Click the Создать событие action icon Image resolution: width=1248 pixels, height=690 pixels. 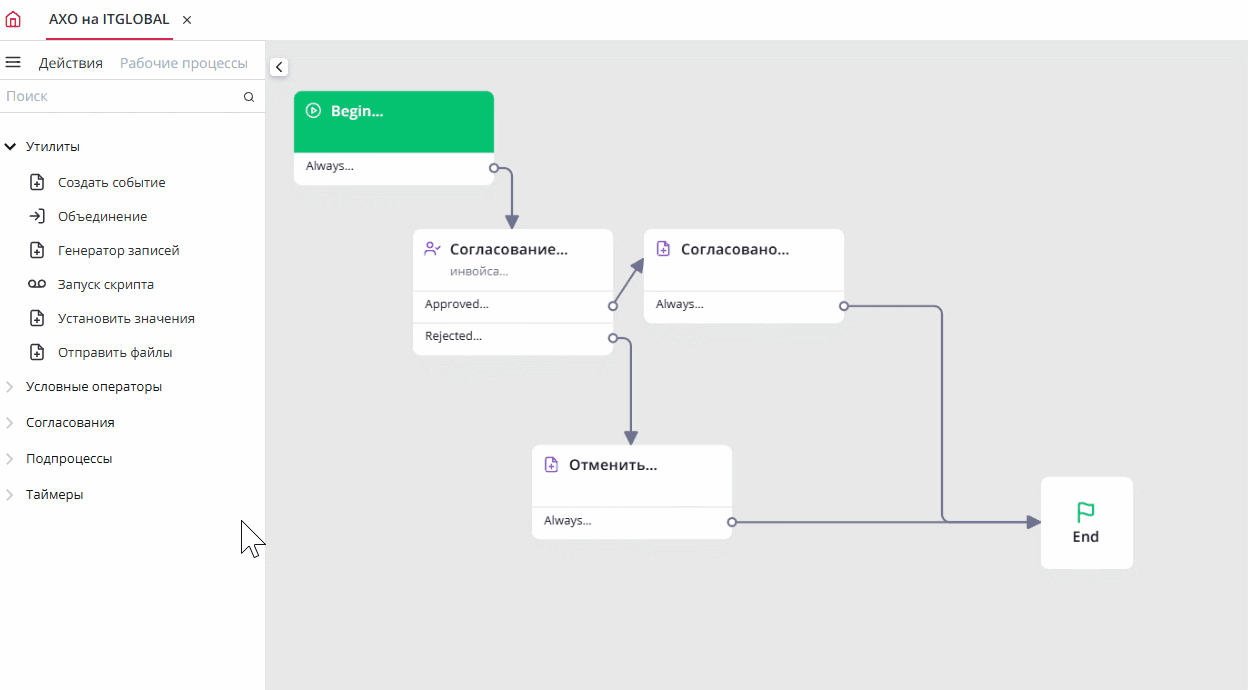tap(37, 182)
